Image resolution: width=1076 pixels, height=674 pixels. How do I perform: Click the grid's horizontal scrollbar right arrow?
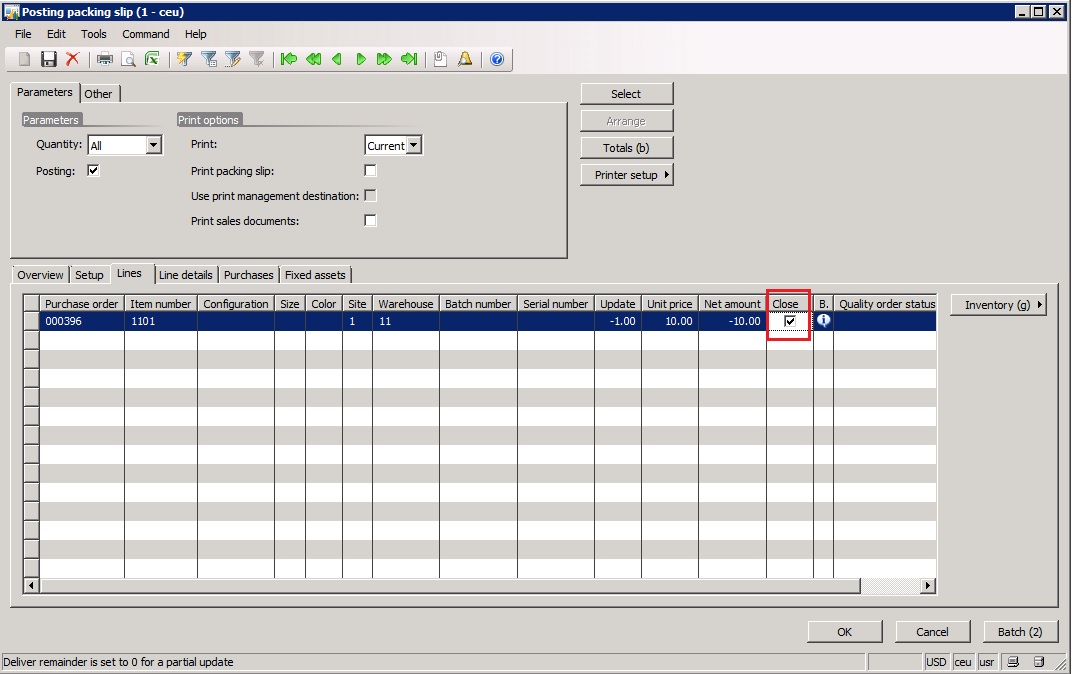[928, 586]
